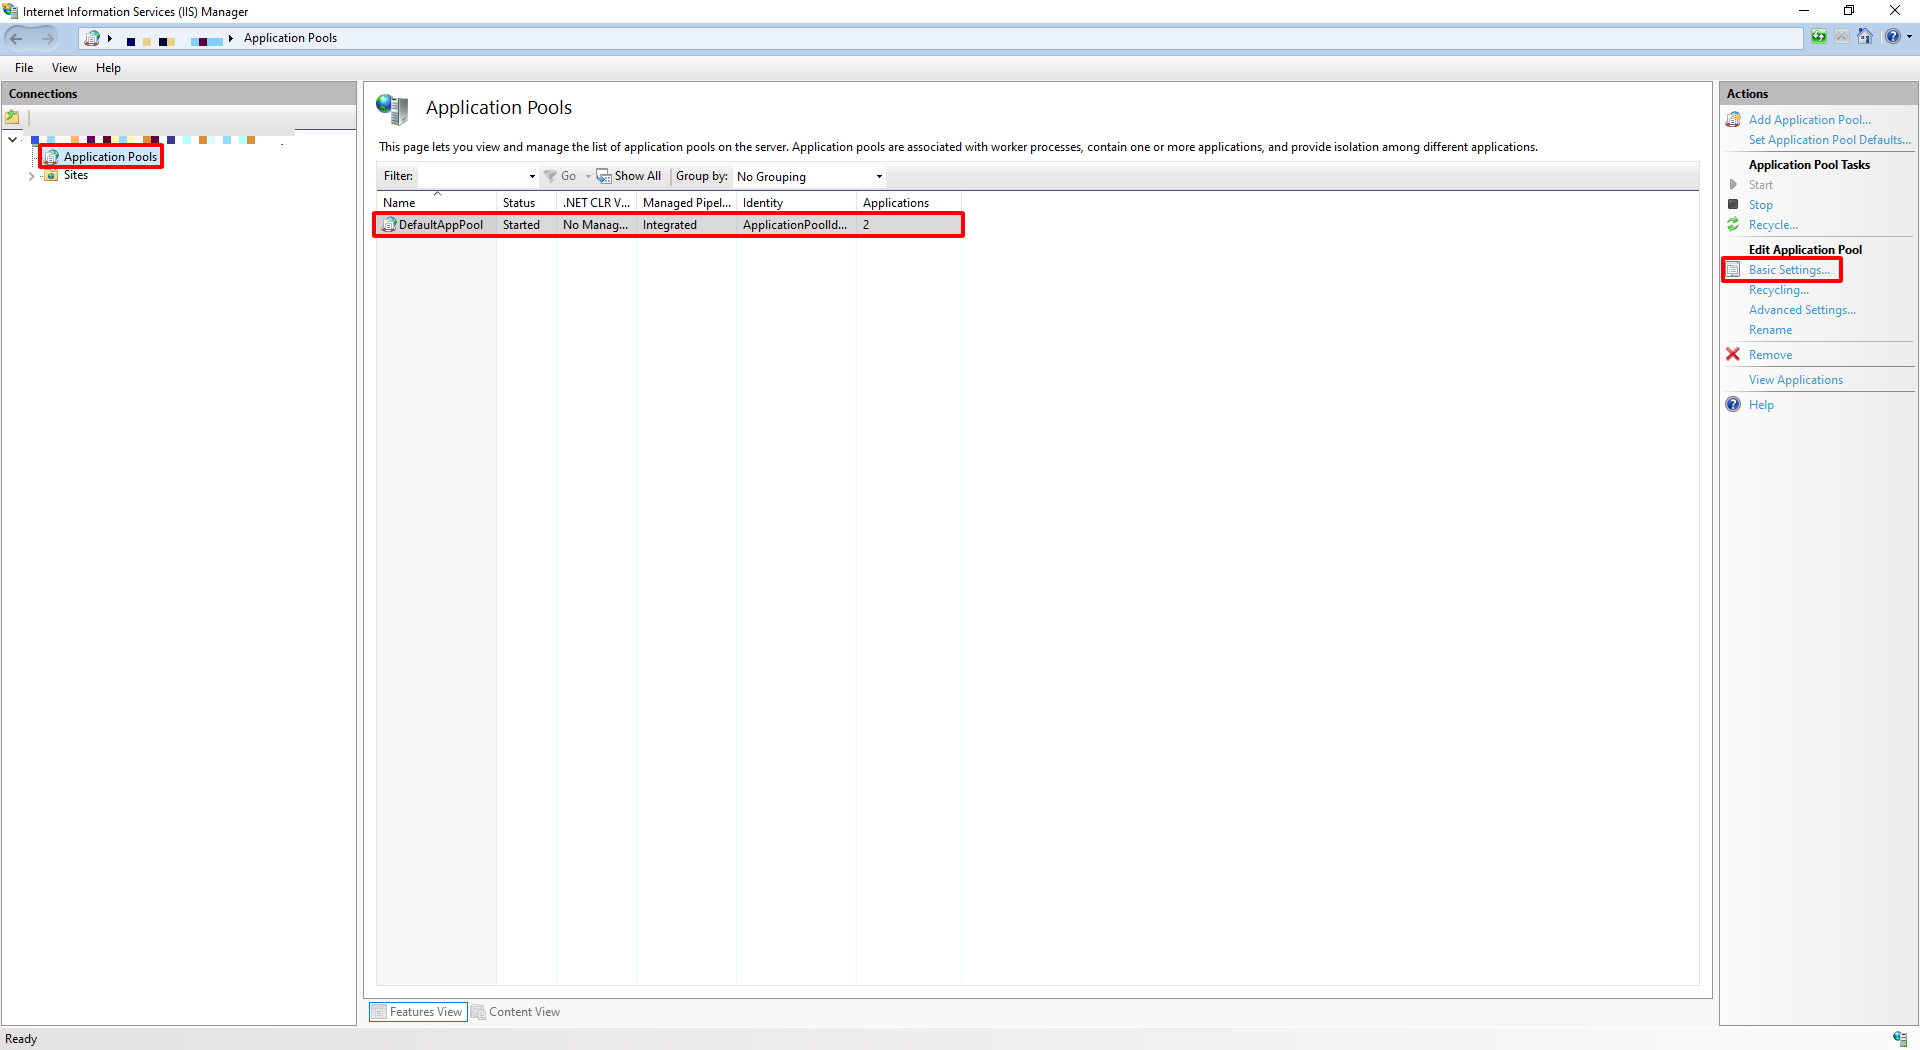Select the DefaultAppPool row
The width and height of the screenshot is (1920, 1050).
coord(668,225)
